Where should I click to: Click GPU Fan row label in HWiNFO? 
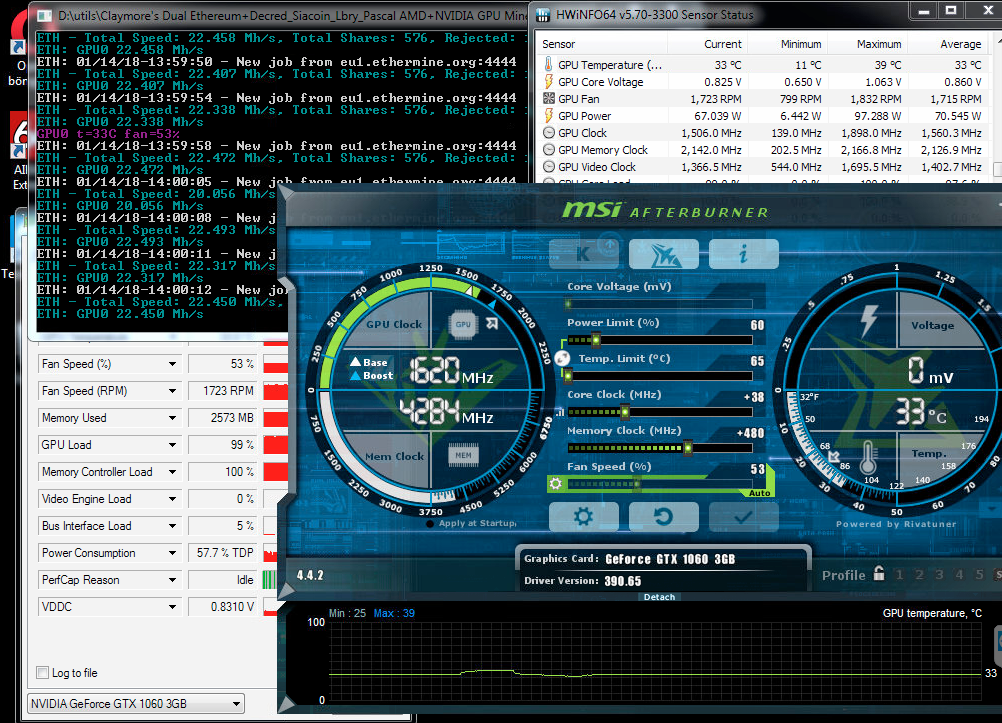coord(579,98)
